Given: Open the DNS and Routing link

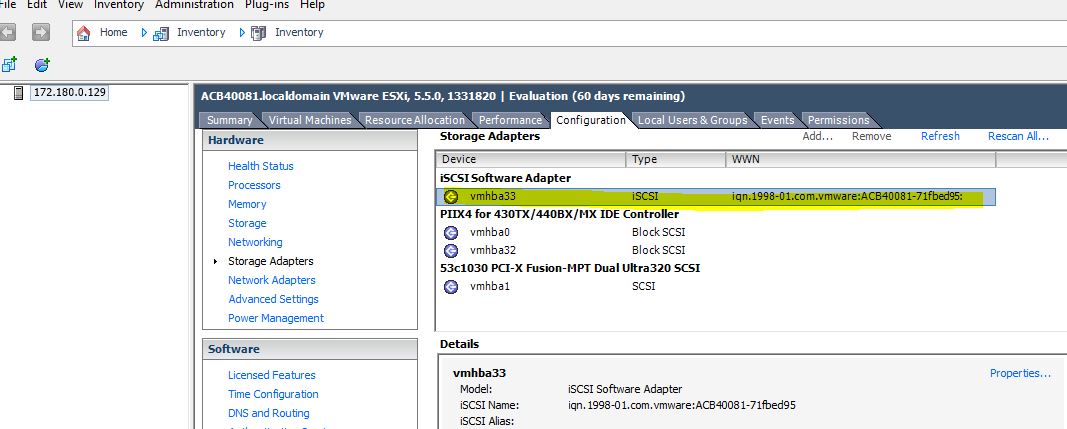Looking at the screenshot, I should pyautogui.click(x=268, y=413).
